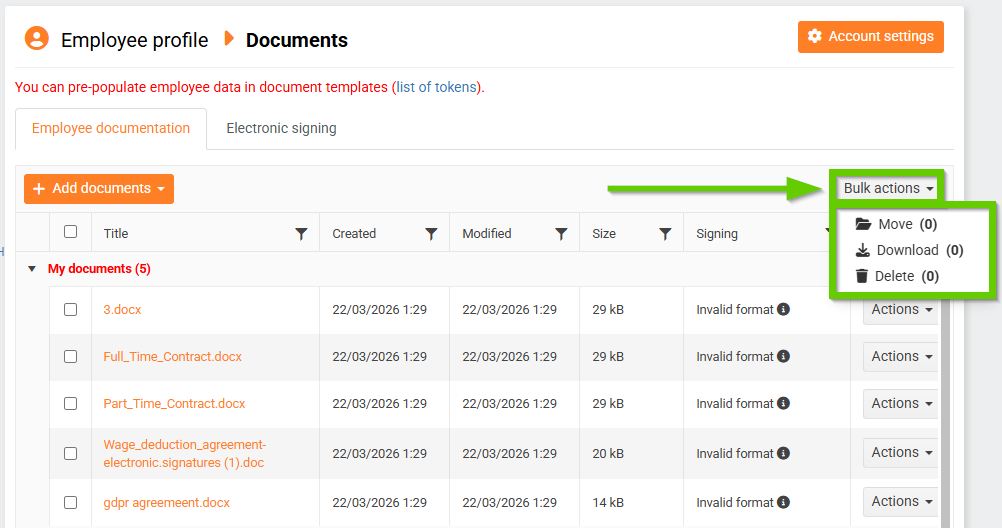The image size is (1002, 528).
Task: Click info icon for Part_Time_Contract.docx signing status
Action: click(783, 403)
